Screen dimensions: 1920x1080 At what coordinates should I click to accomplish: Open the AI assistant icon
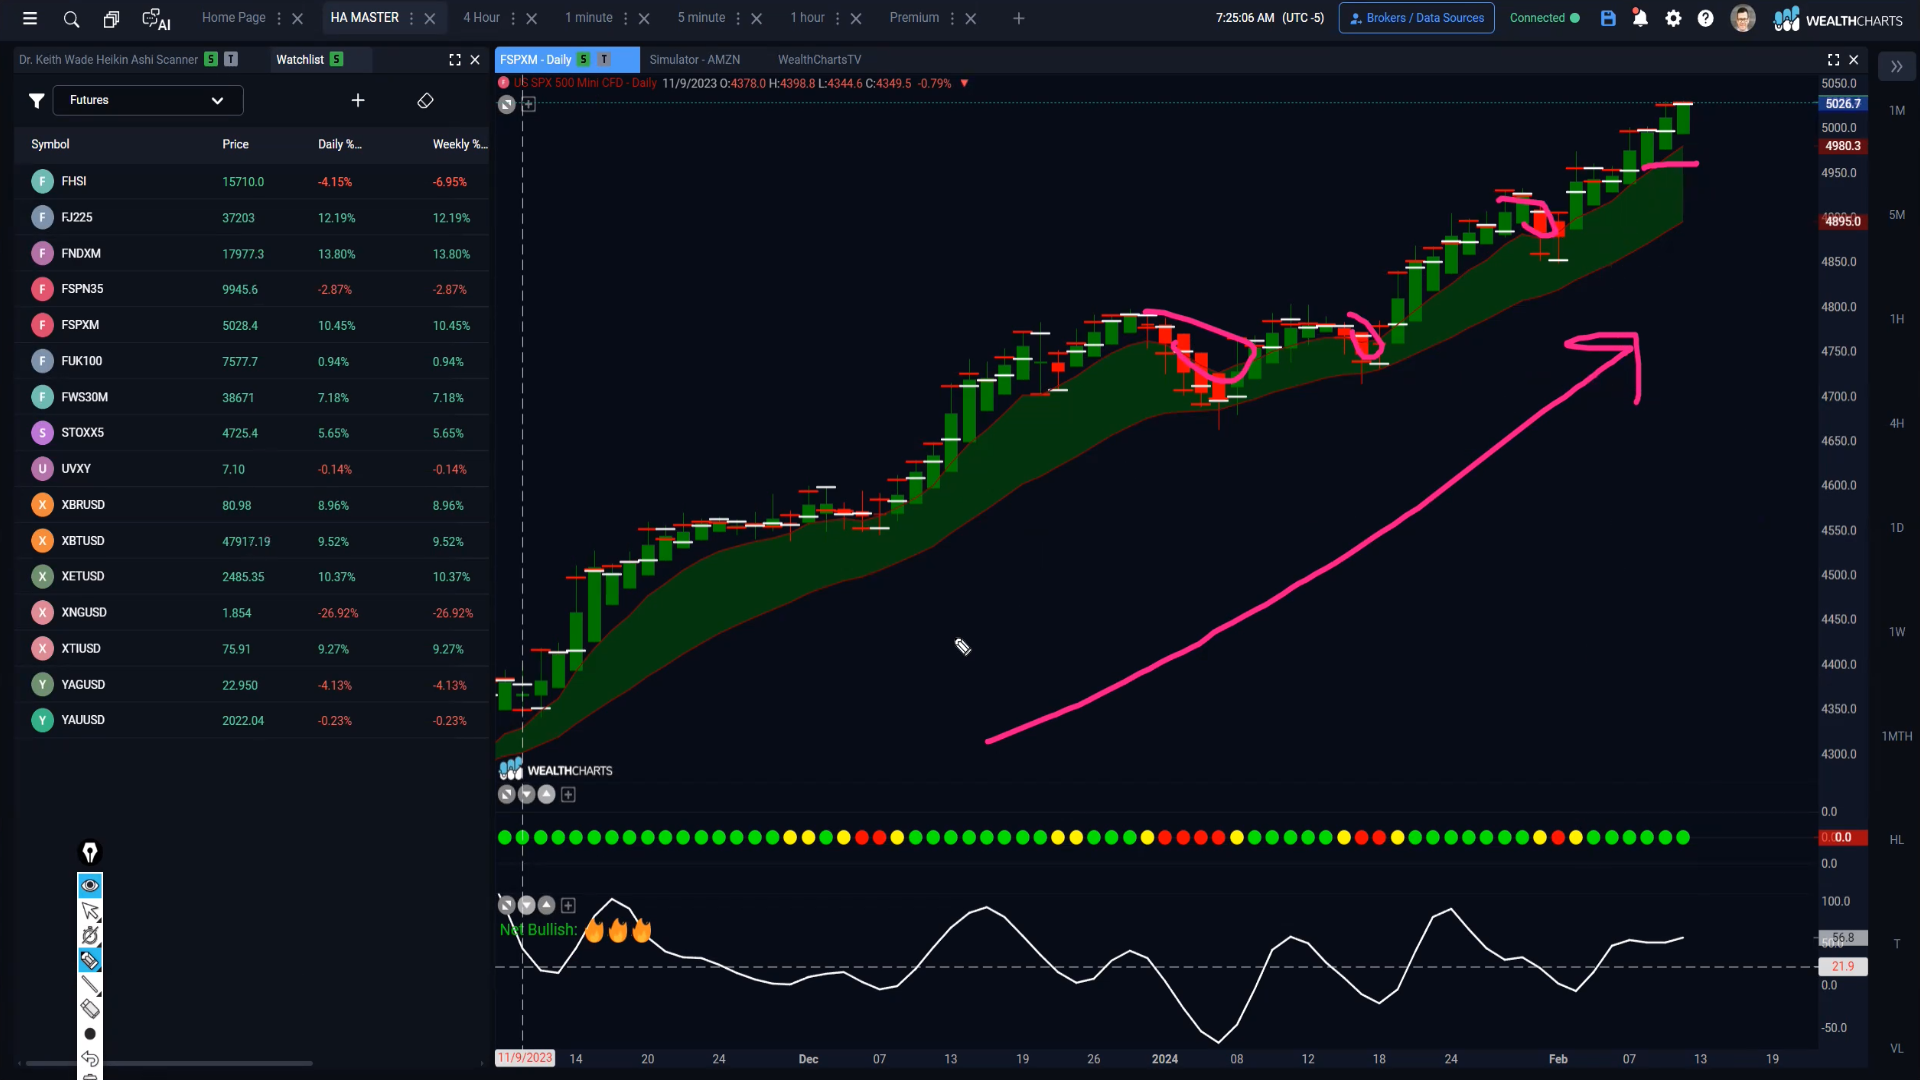point(156,19)
